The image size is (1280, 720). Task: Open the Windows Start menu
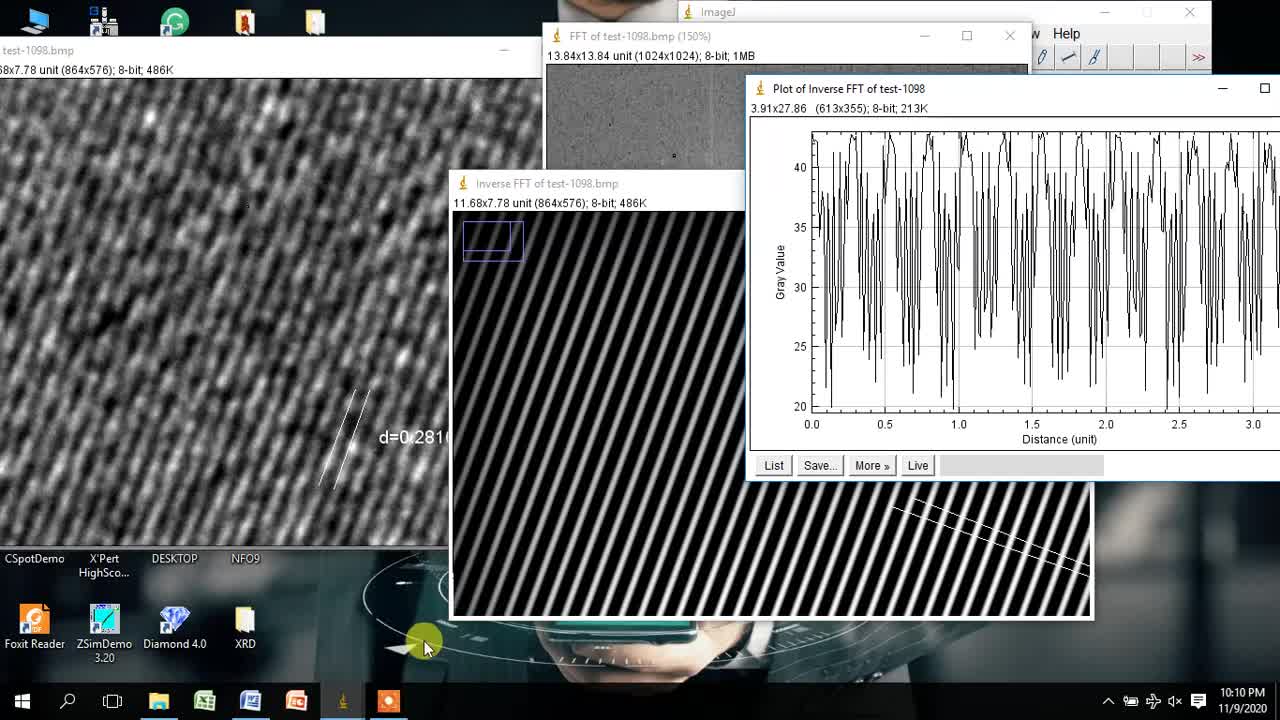click(22, 701)
